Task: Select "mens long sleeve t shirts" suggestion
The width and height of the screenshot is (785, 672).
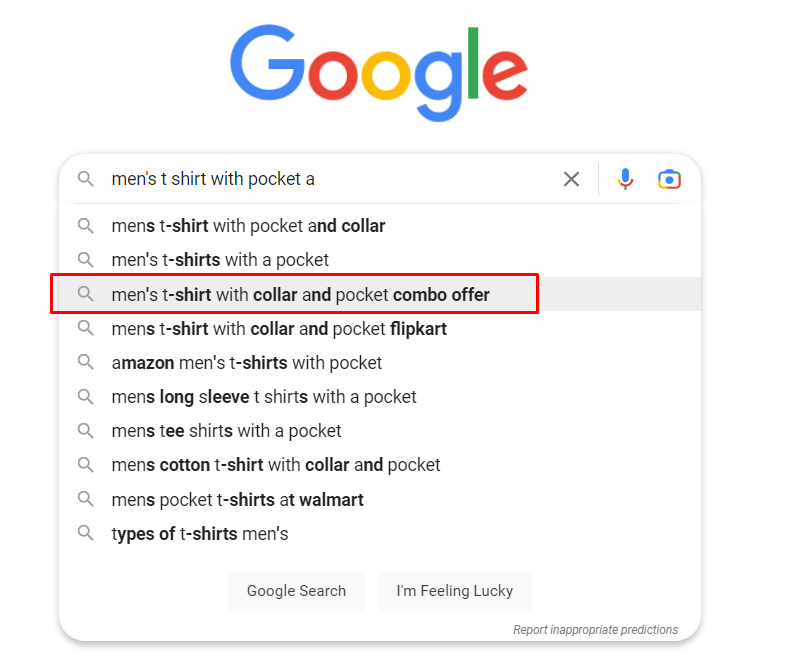Action: (379, 397)
